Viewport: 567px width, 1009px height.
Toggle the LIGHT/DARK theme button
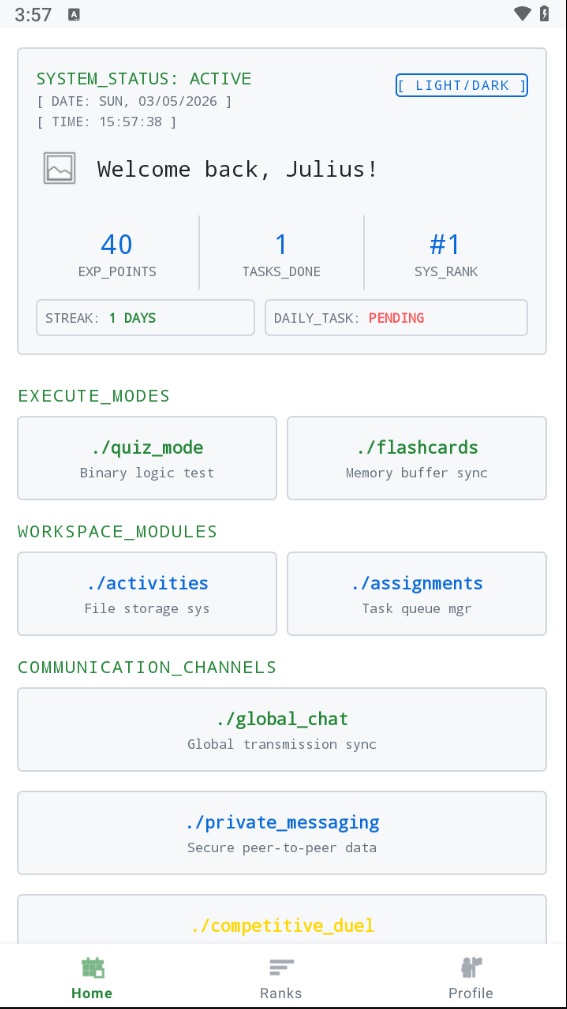pos(461,85)
